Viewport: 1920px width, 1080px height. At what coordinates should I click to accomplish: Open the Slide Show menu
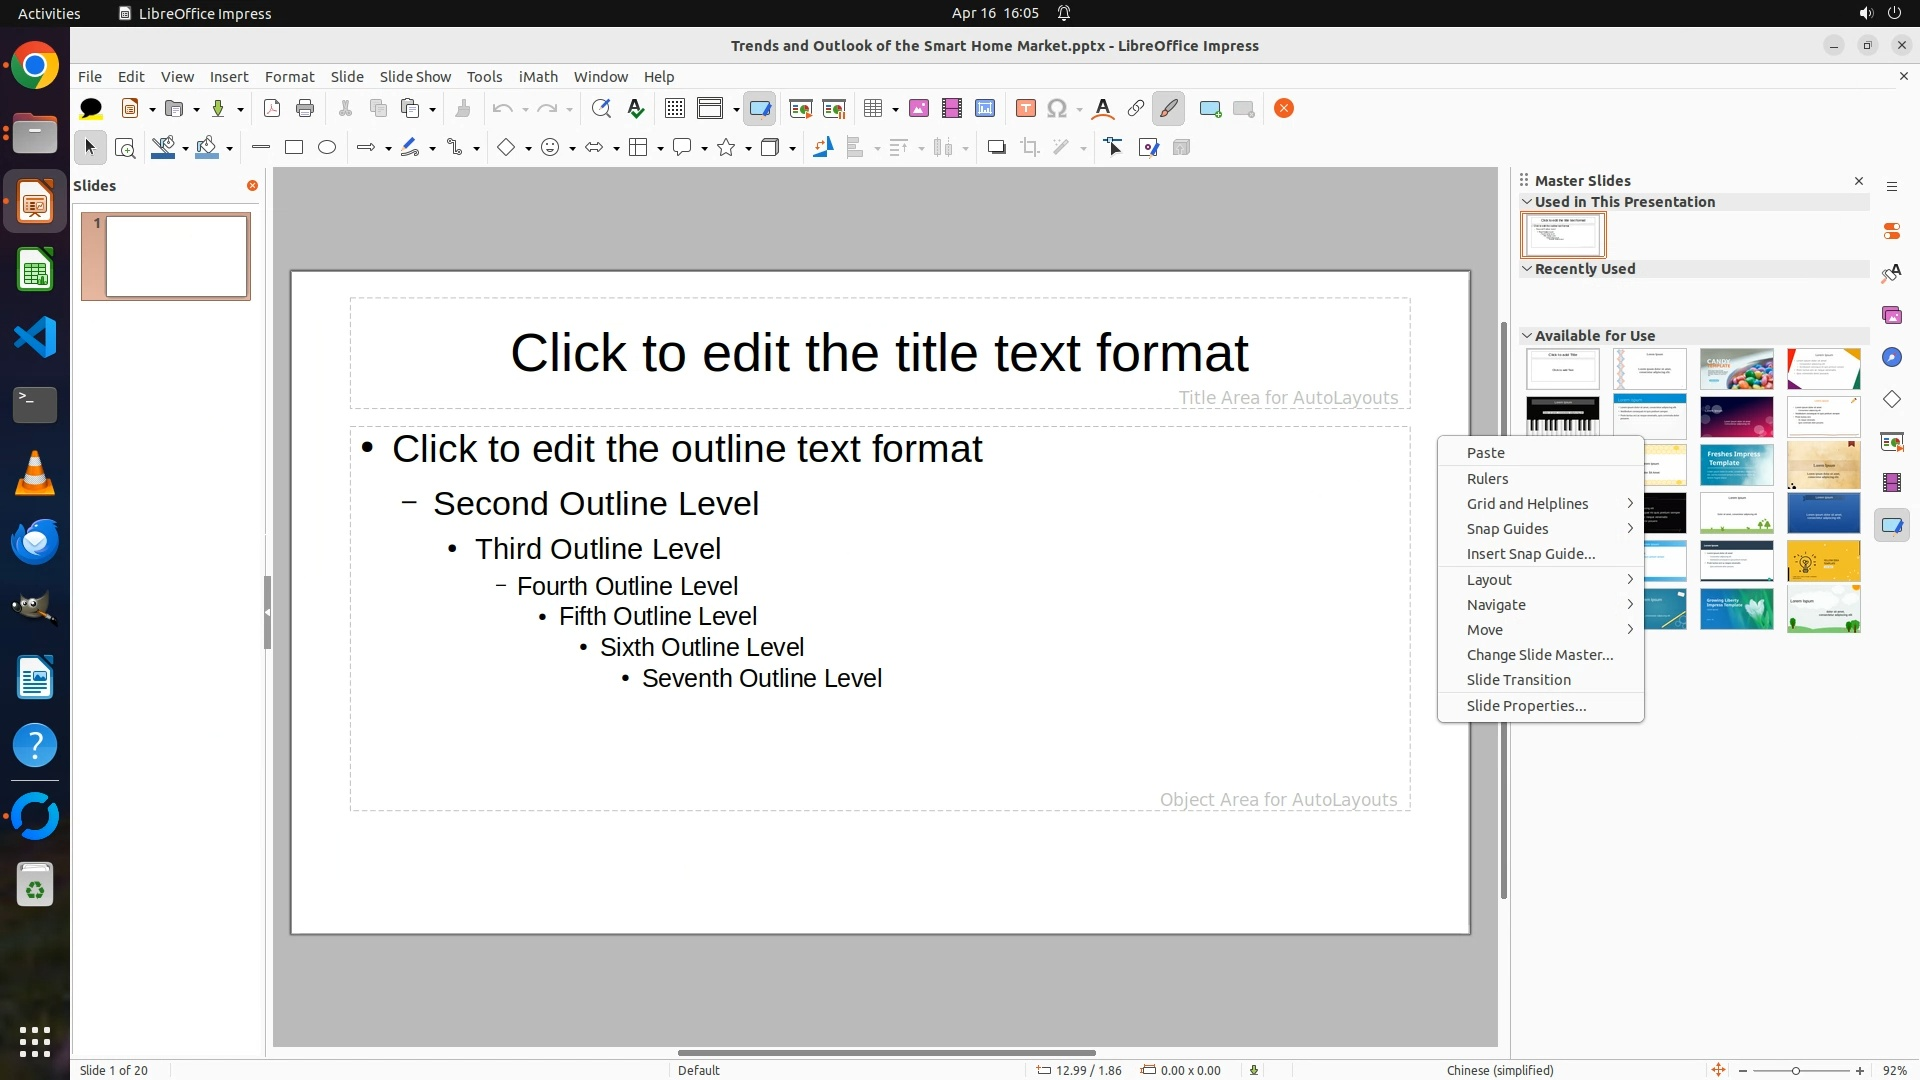[415, 77]
